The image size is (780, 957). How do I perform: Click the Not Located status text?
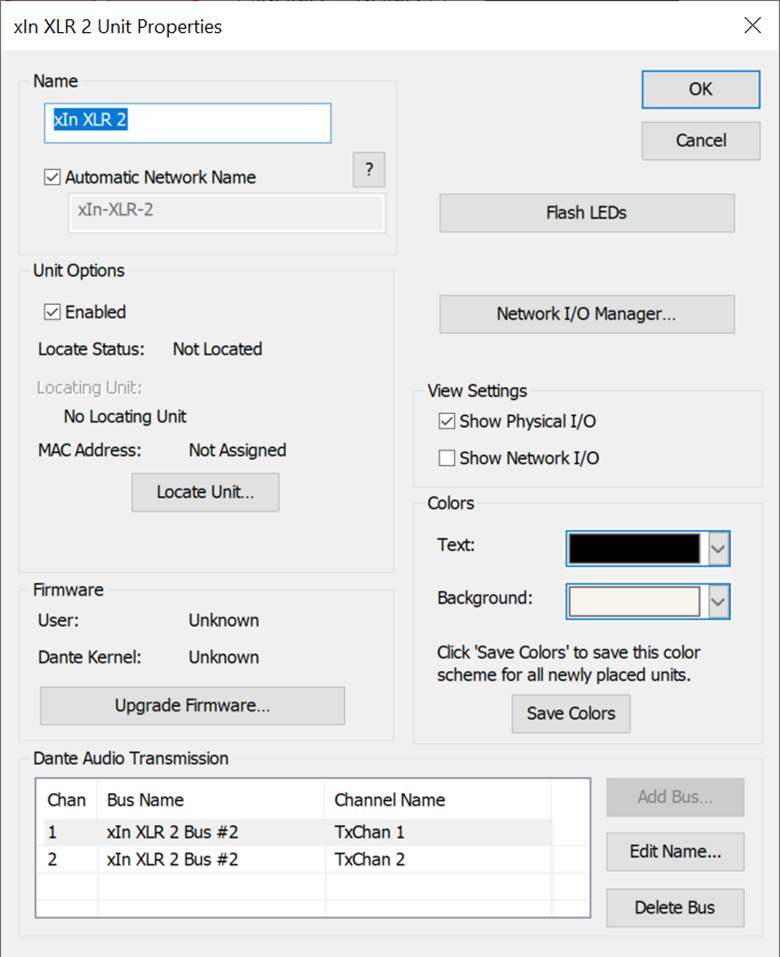(217, 349)
